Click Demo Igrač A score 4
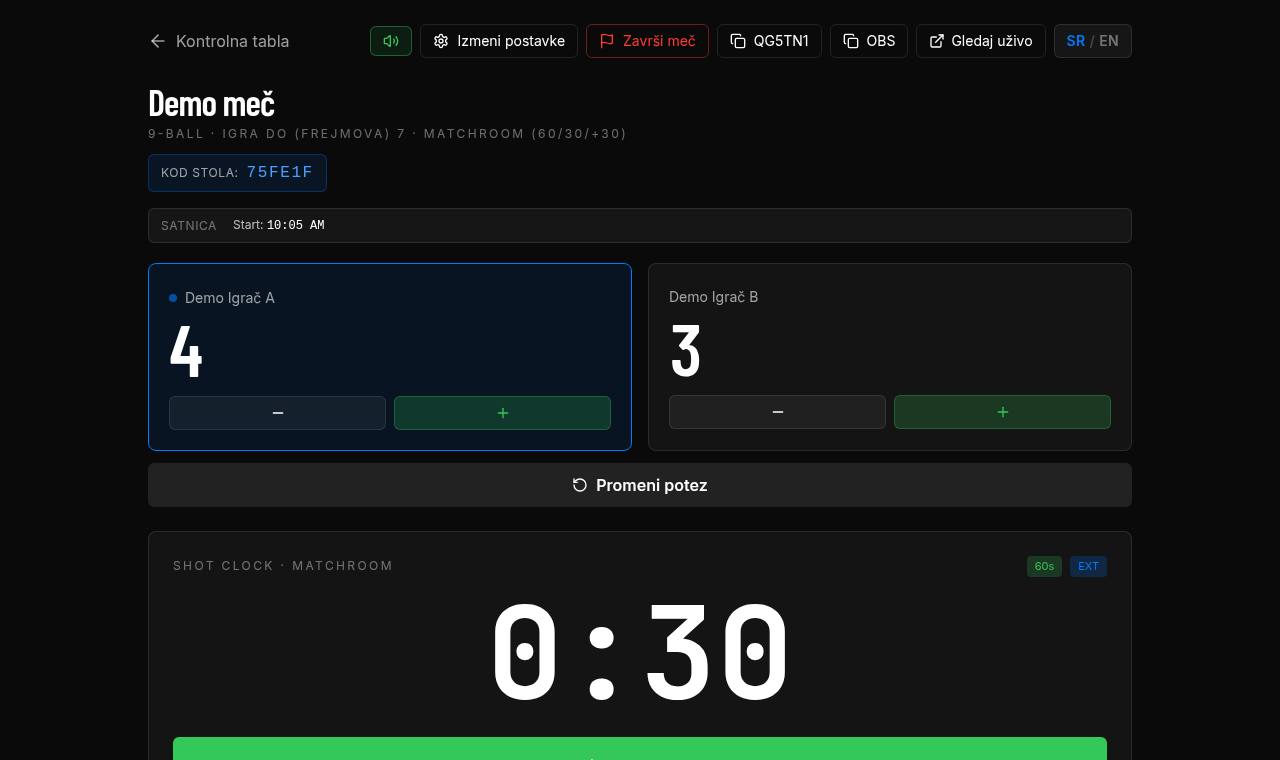Viewport: 1280px width, 760px height. pos(186,351)
